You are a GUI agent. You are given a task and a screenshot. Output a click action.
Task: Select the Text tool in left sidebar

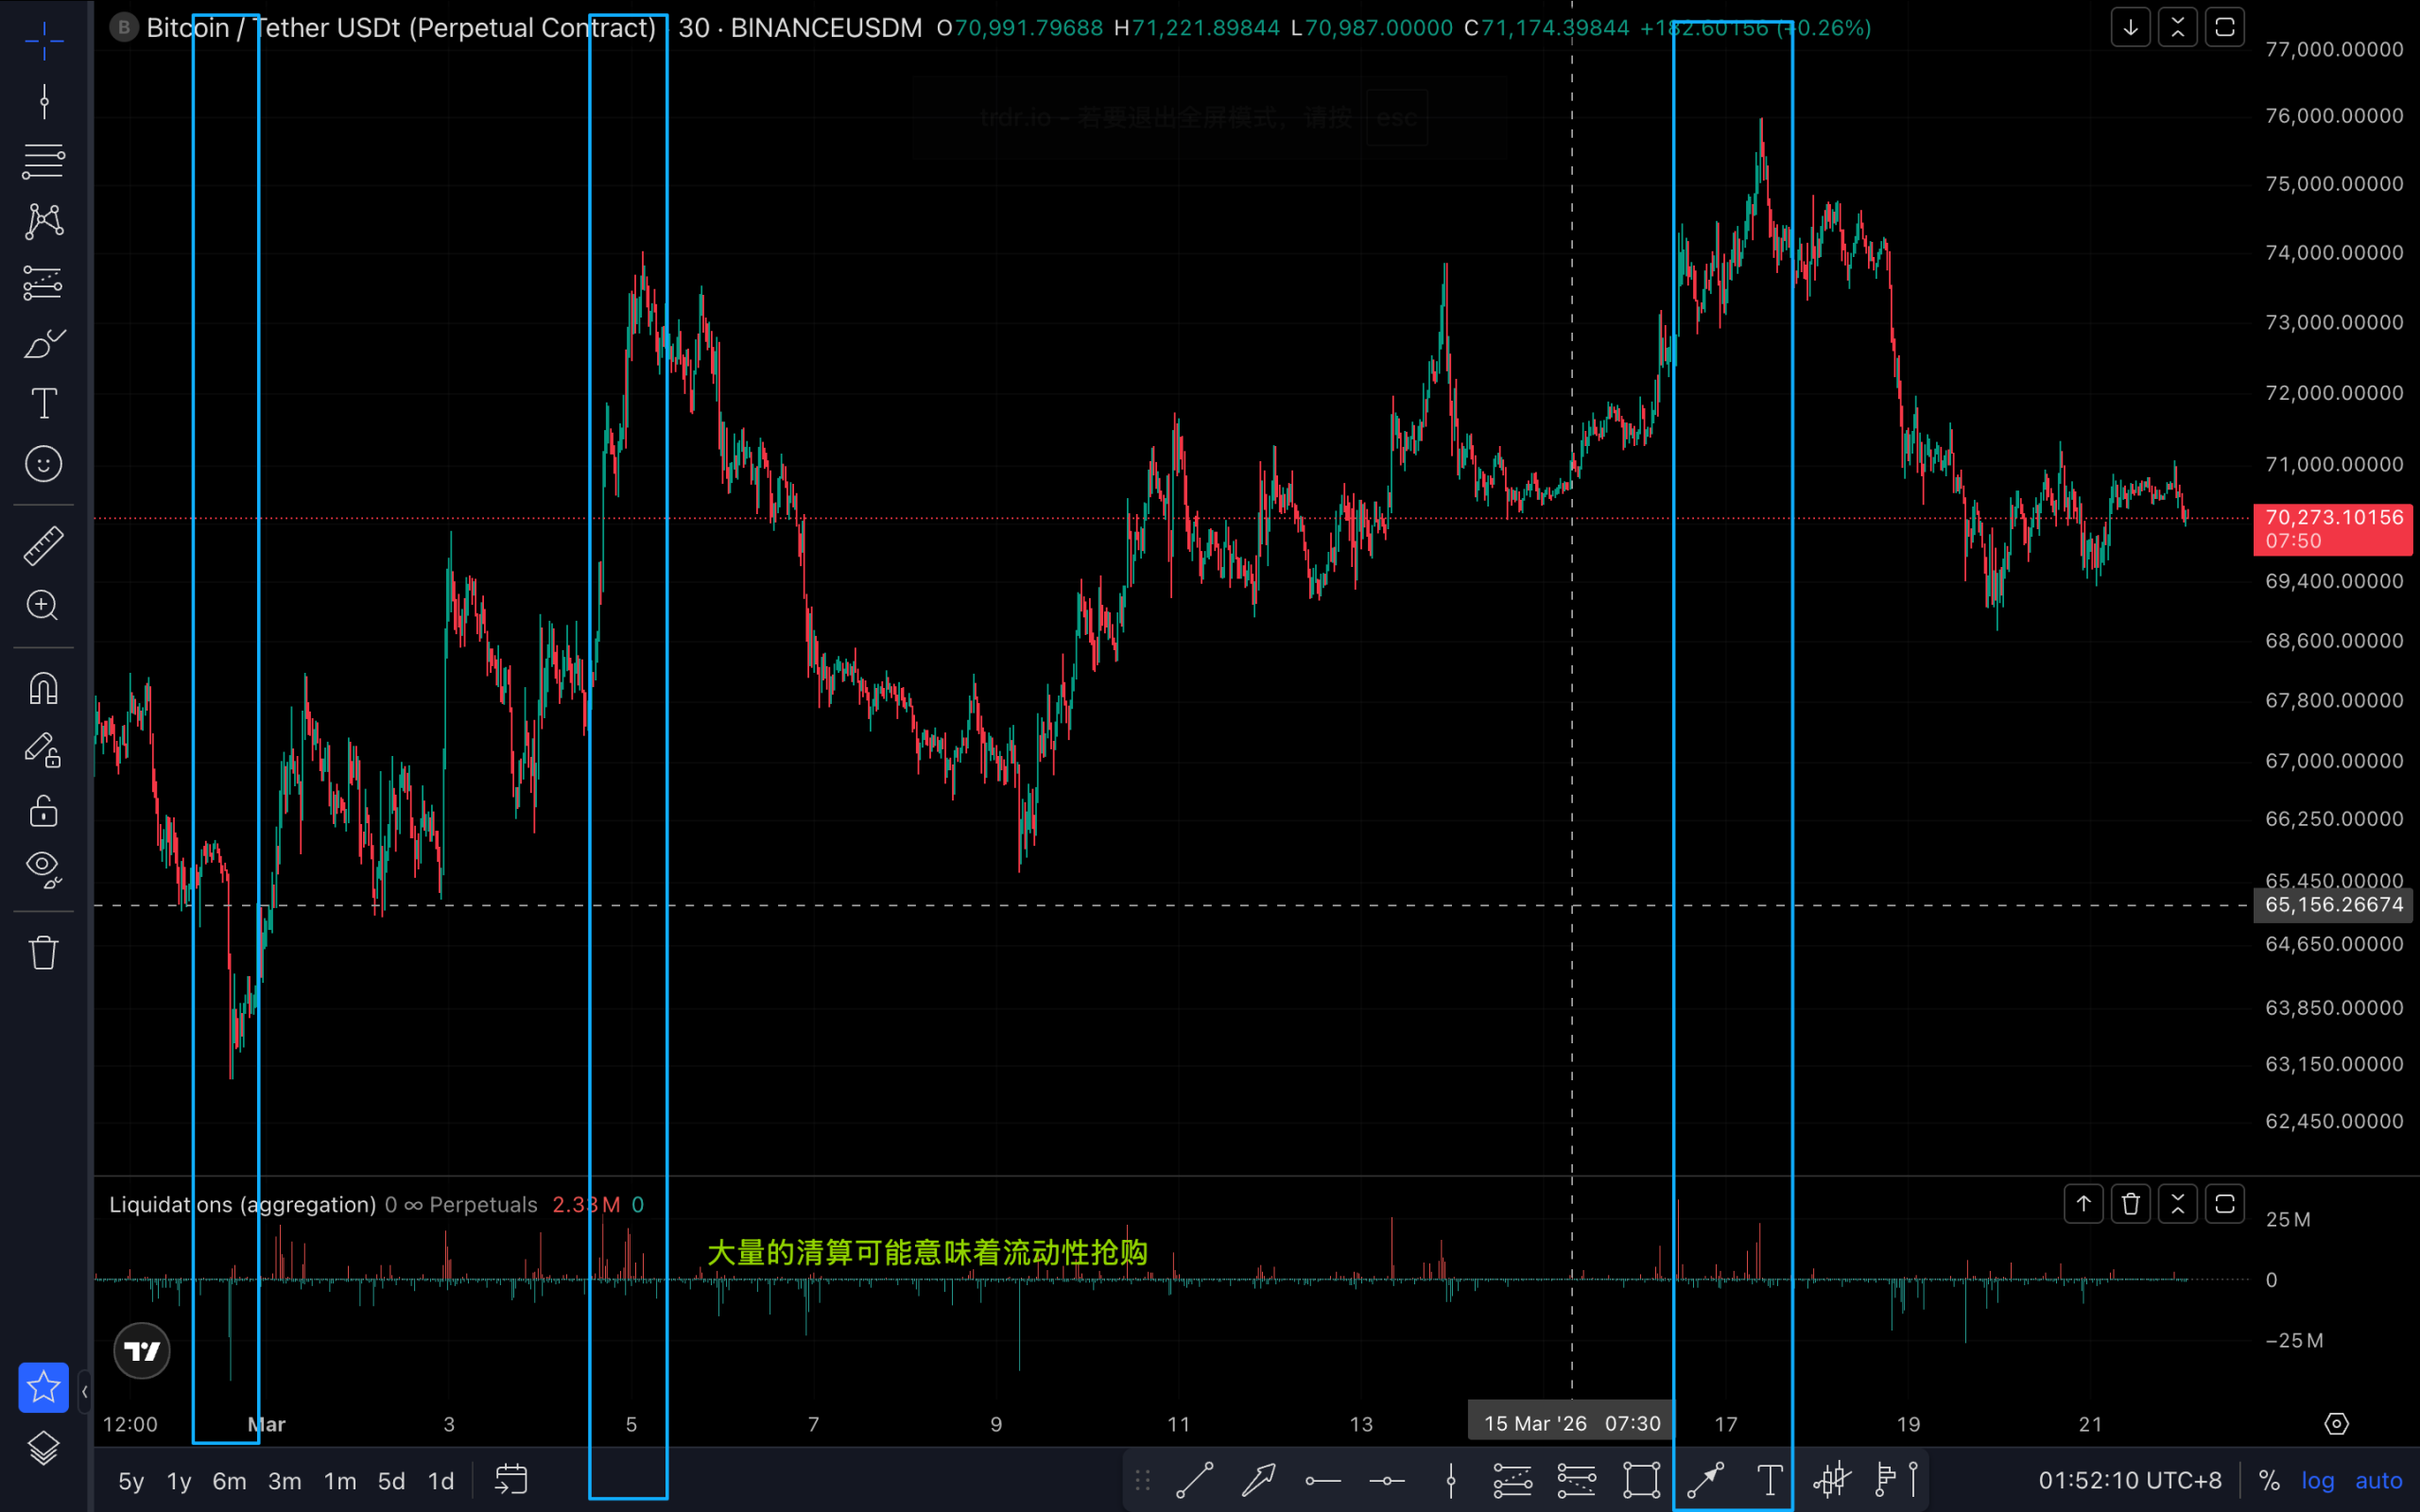click(x=43, y=404)
